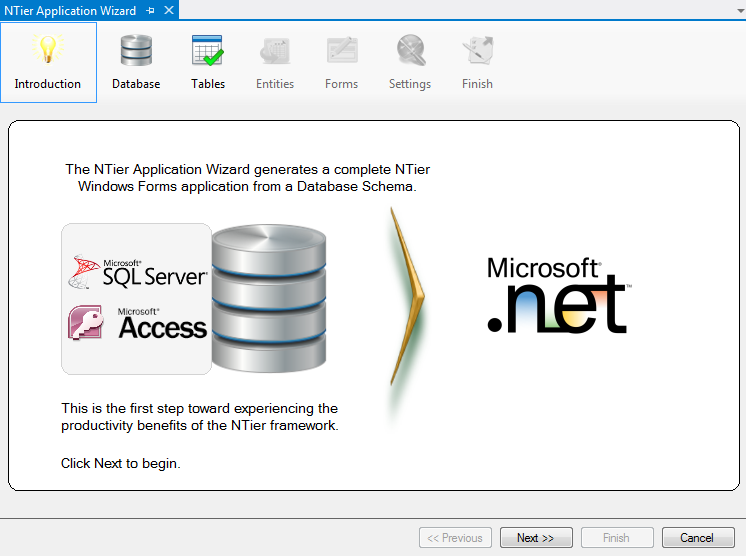This screenshot has width=746, height=556.
Task: Click the Introduction step label
Action: 48,84
